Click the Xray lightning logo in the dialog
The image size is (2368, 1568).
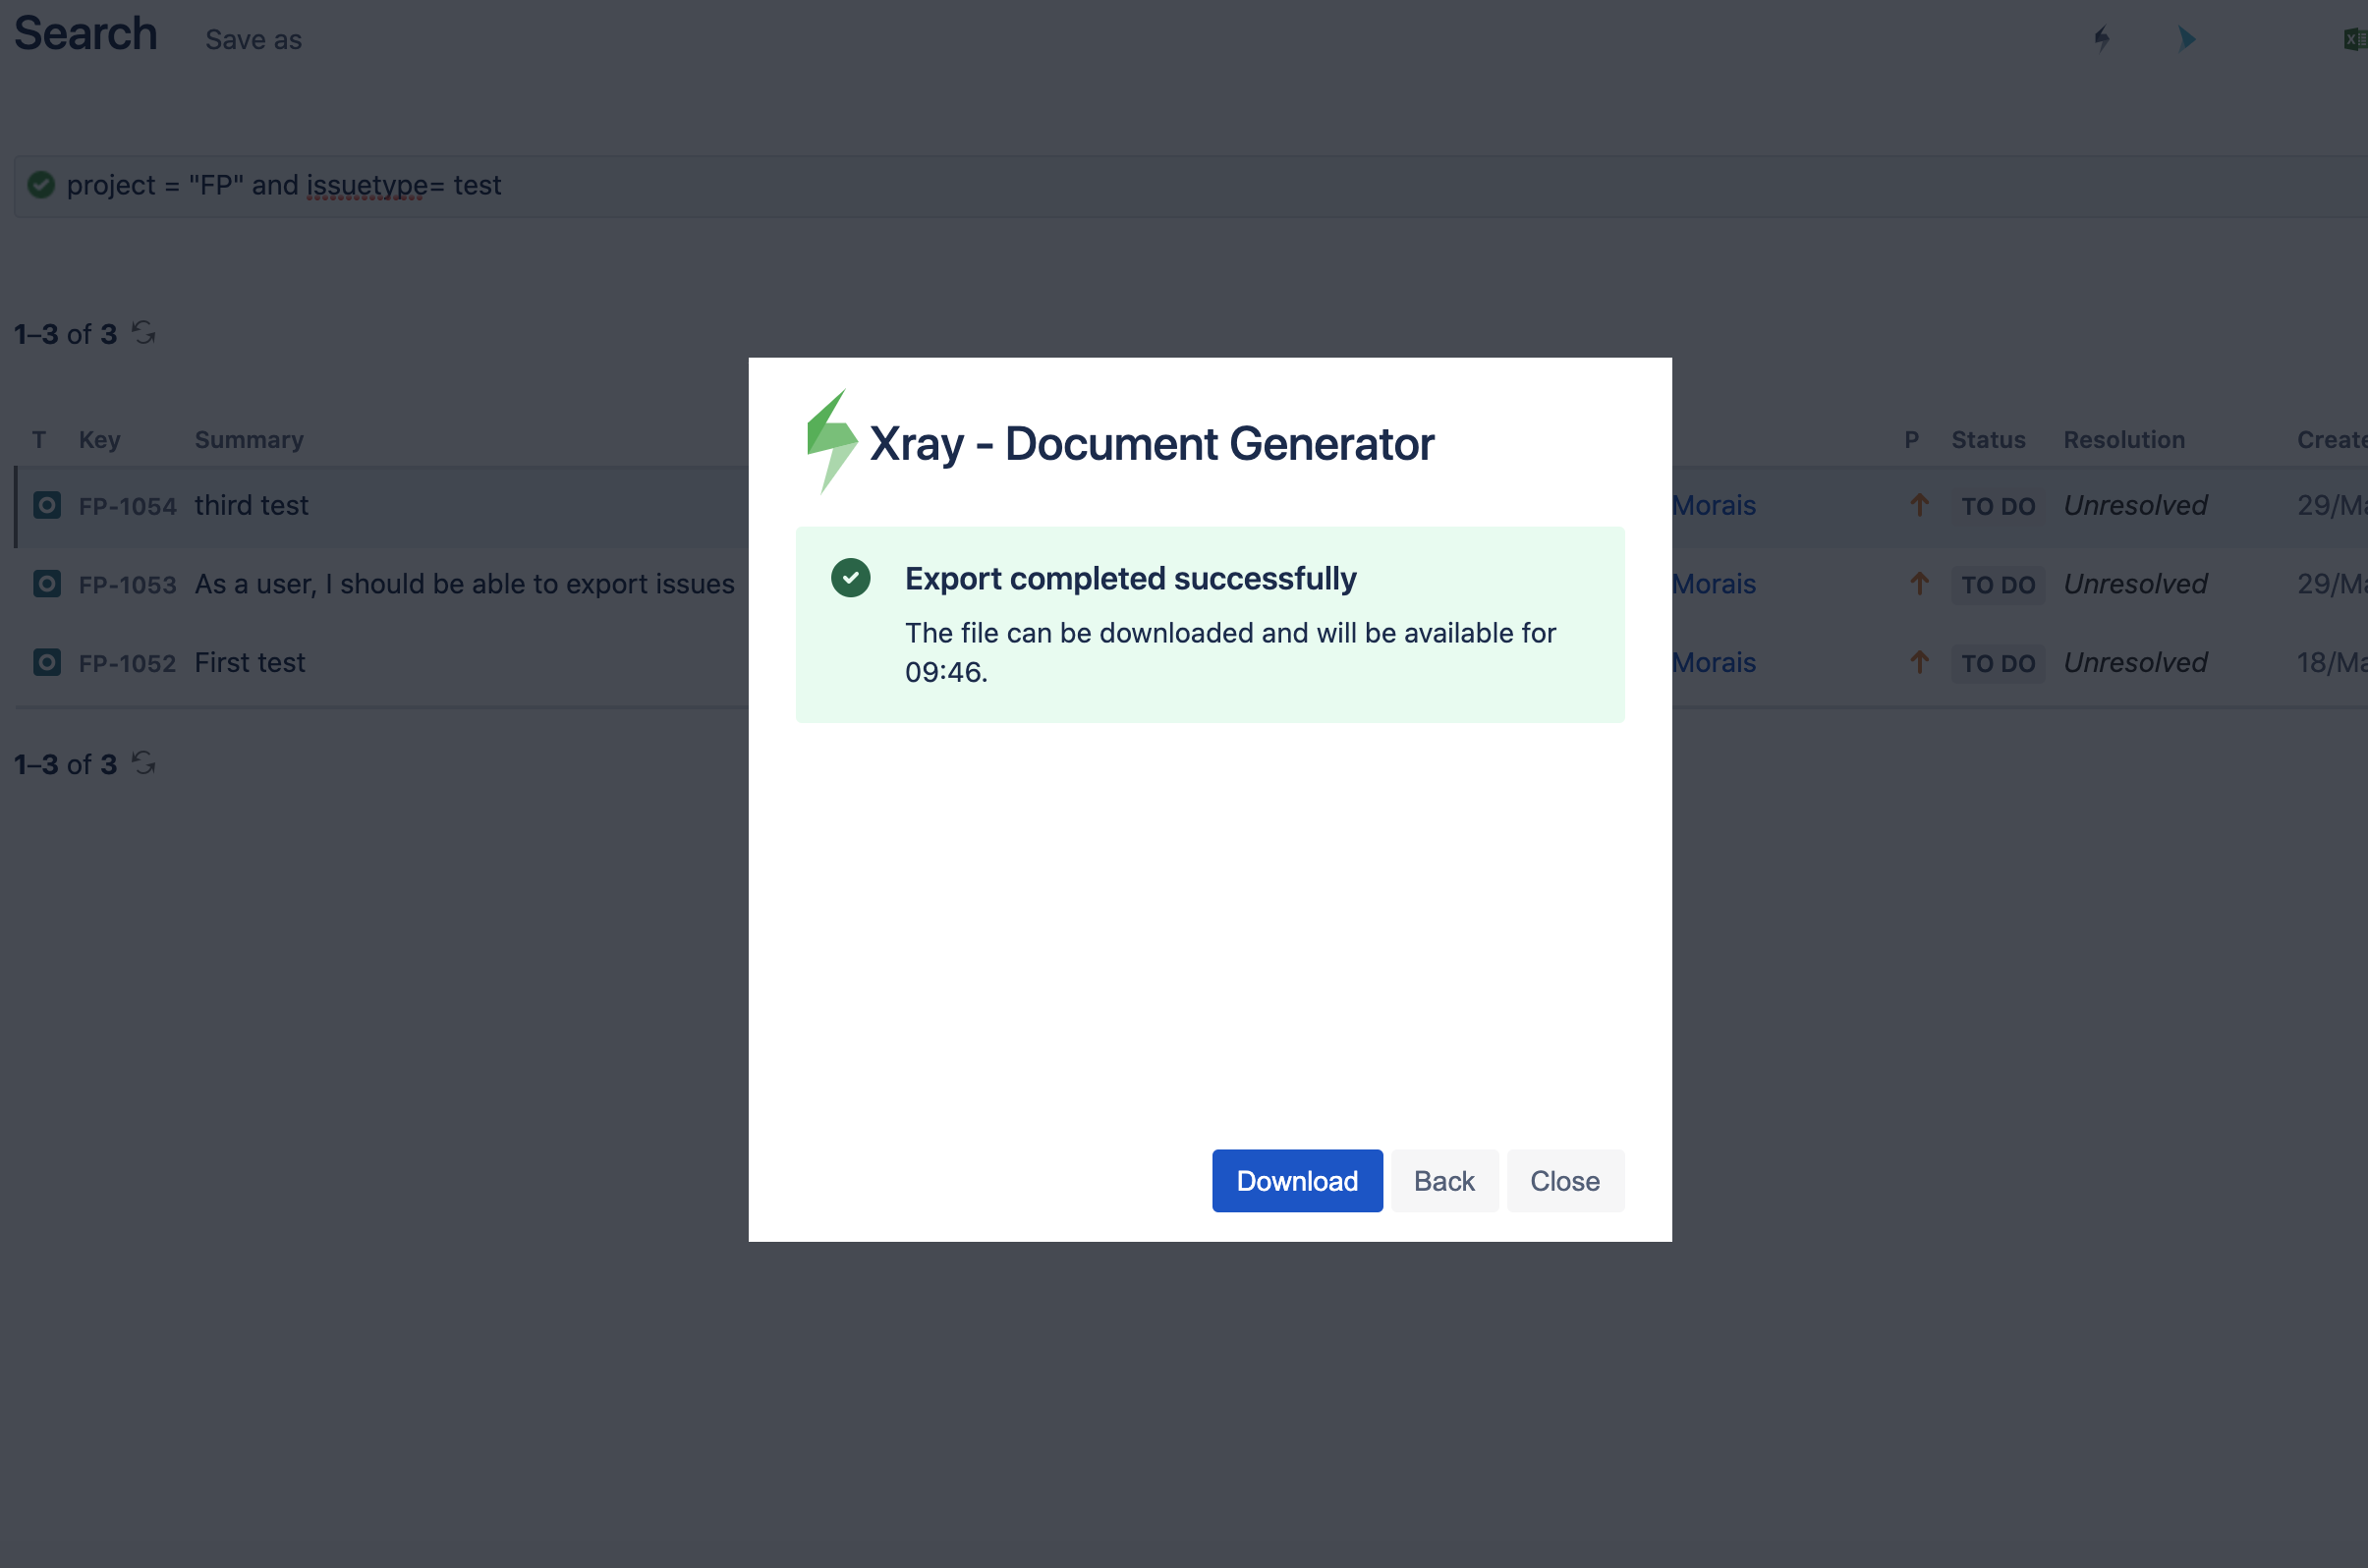832,441
